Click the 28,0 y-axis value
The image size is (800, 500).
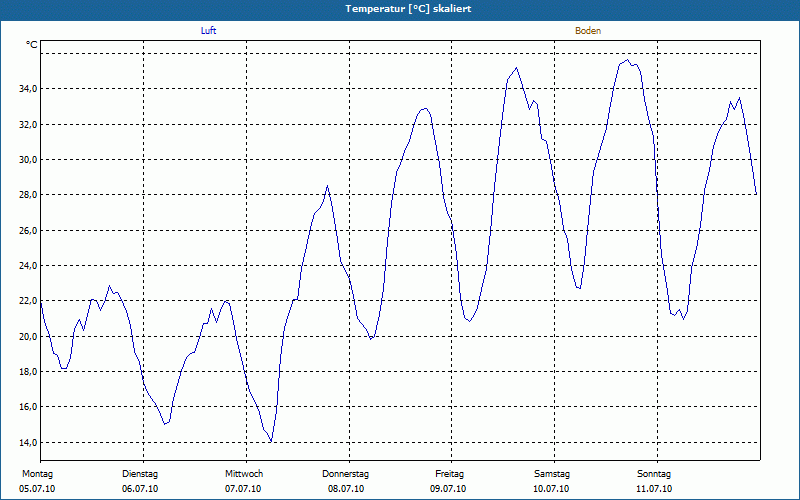[x=28, y=195]
